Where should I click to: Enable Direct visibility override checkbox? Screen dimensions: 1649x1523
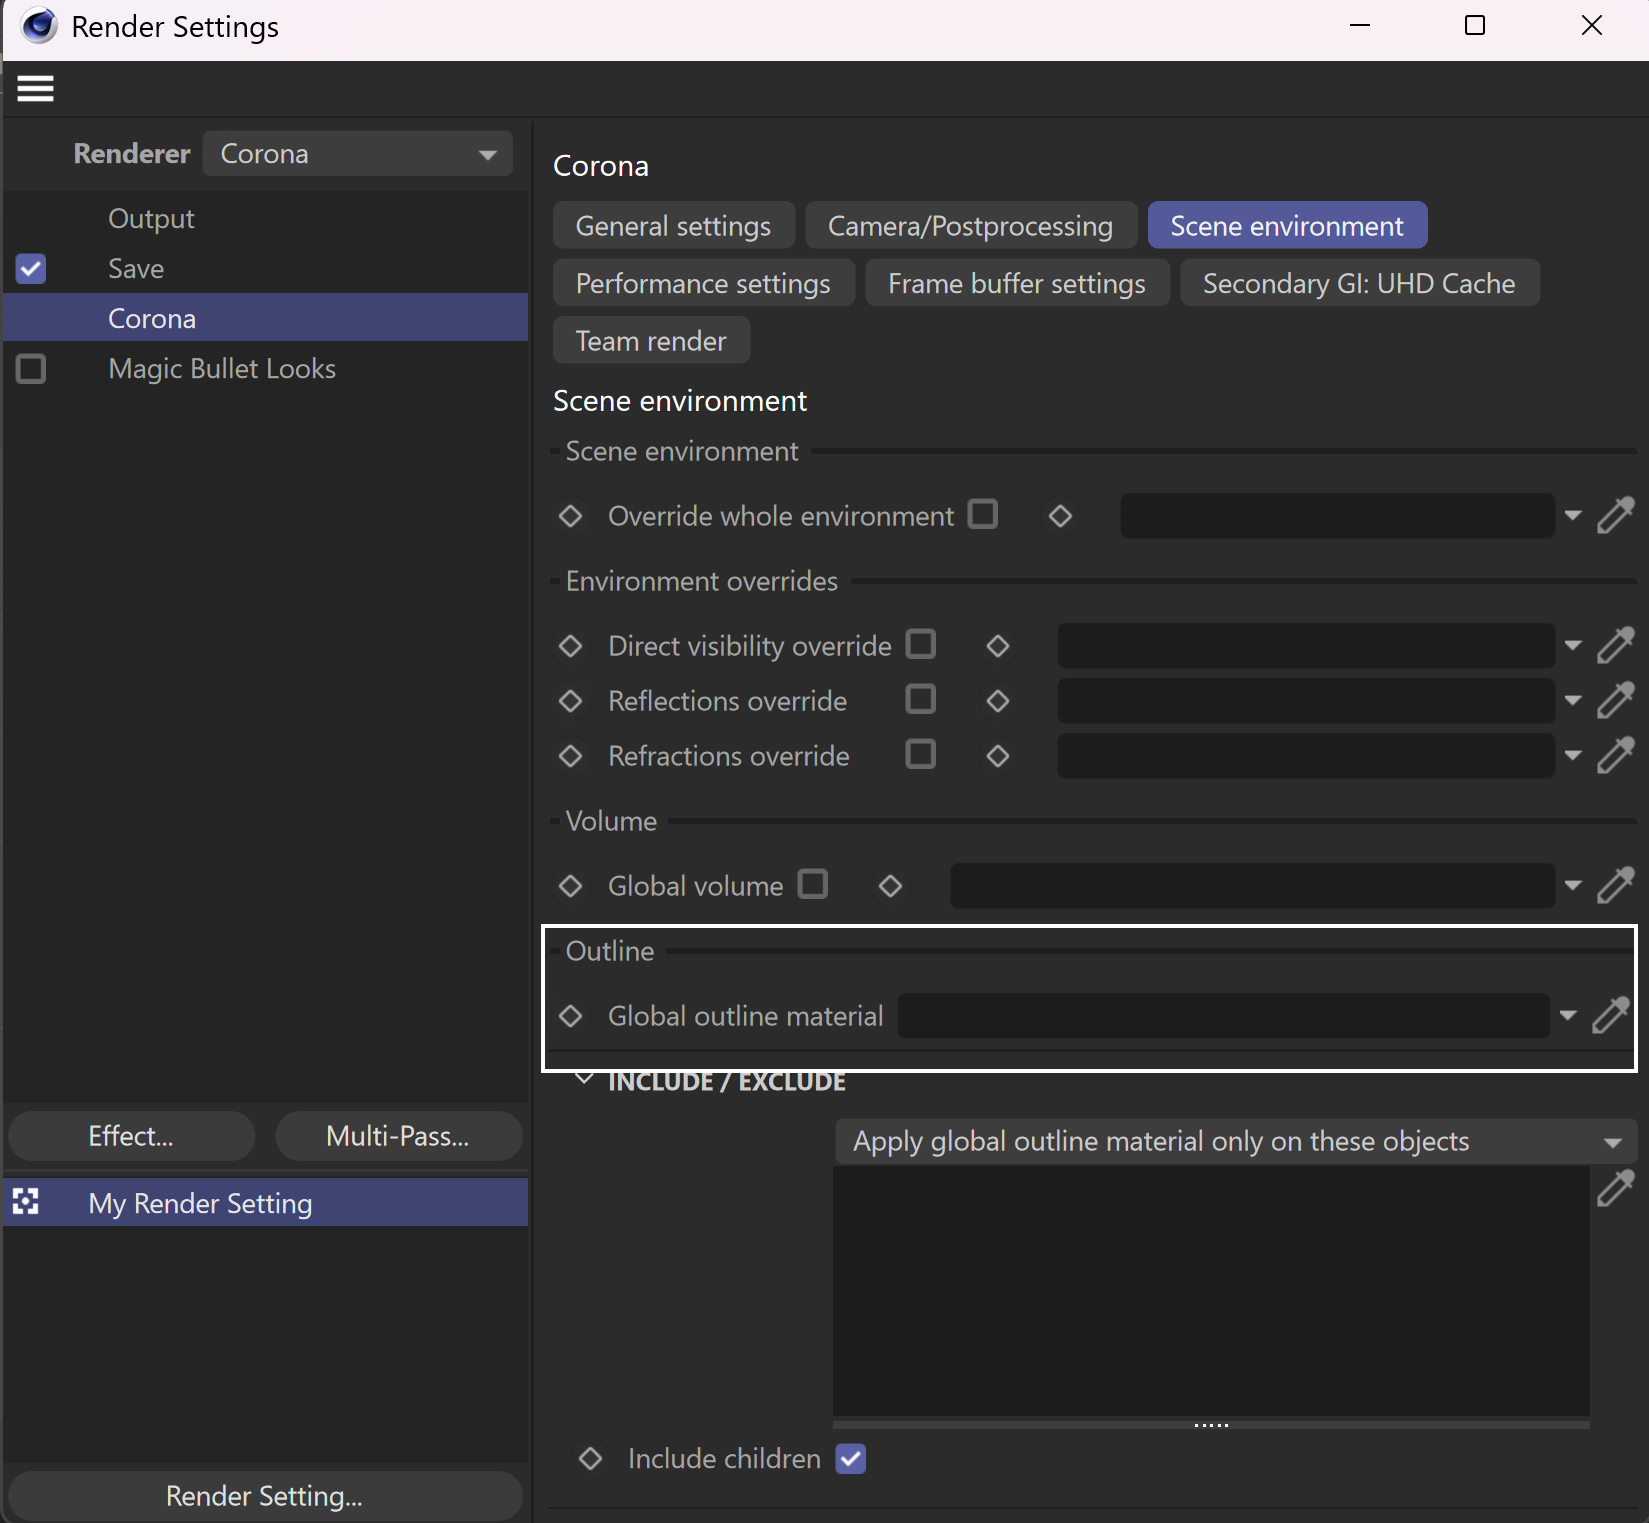point(921,644)
